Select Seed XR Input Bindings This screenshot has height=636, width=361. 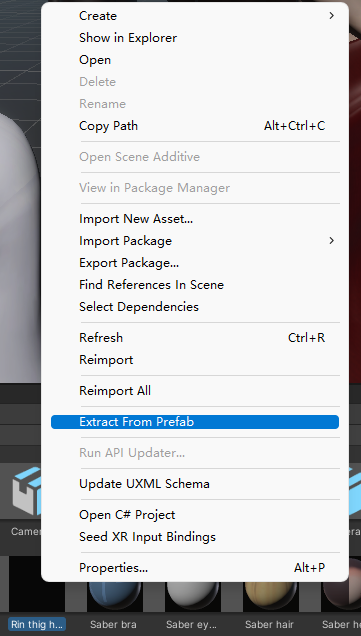(x=147, y=537)
